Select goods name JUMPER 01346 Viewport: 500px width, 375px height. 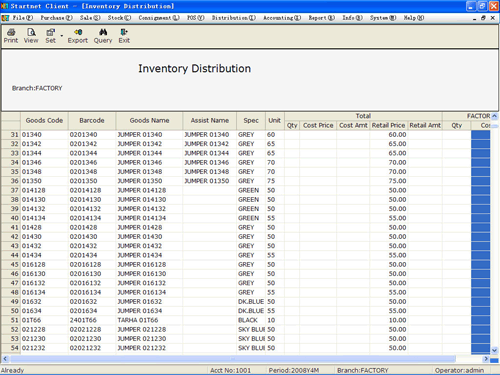coord(149,163)
